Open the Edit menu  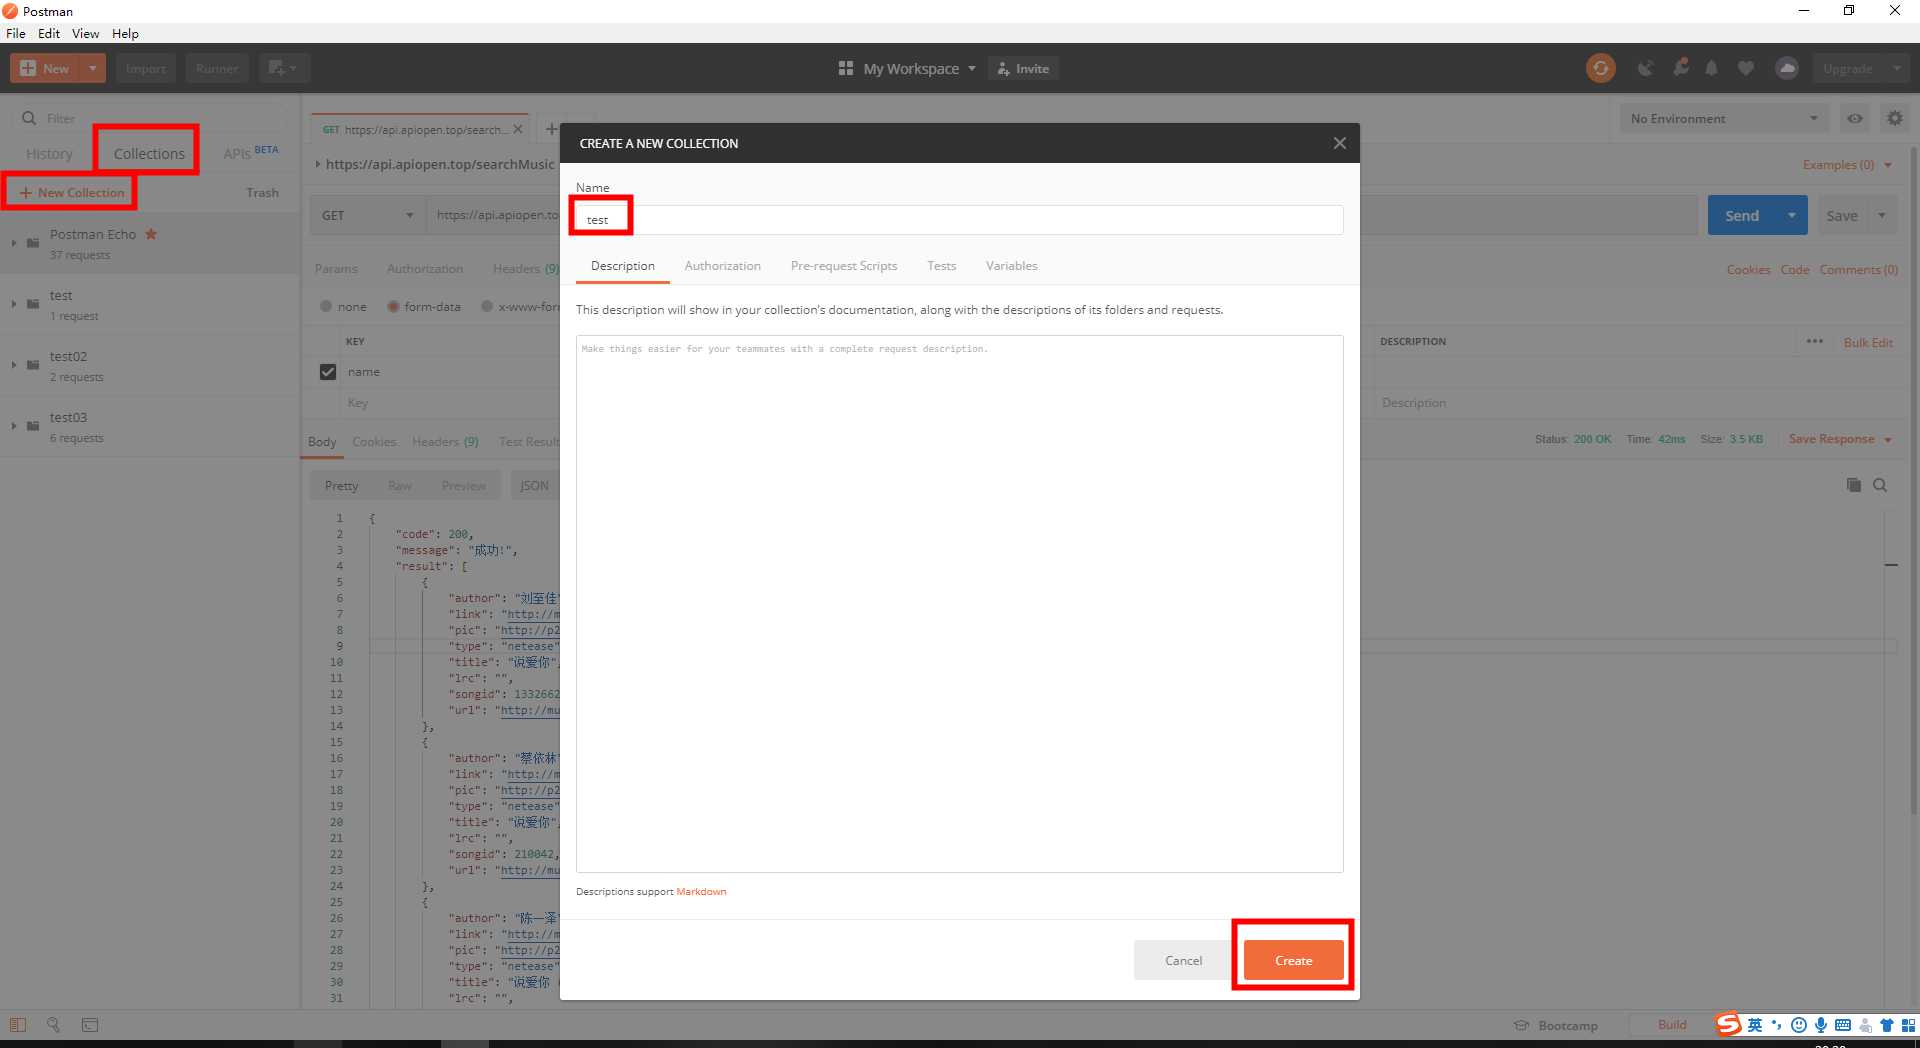tap(49, 33)
